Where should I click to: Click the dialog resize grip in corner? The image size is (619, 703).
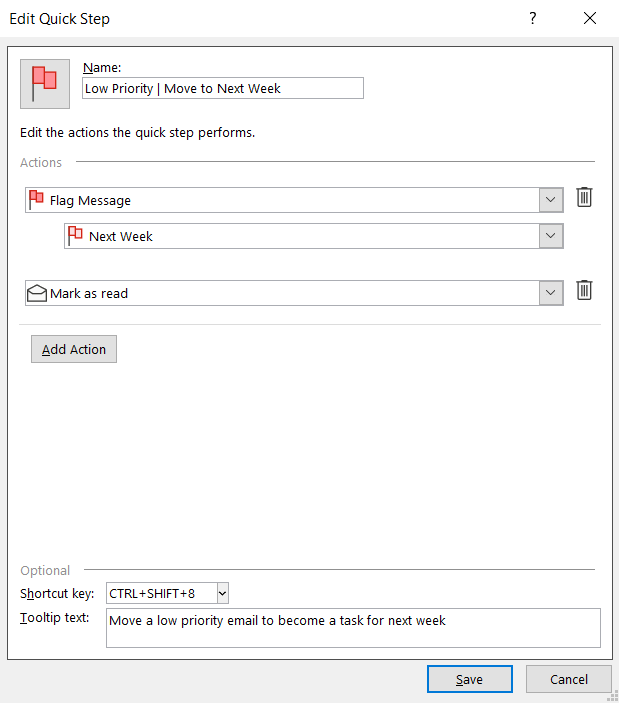(612, 696)
